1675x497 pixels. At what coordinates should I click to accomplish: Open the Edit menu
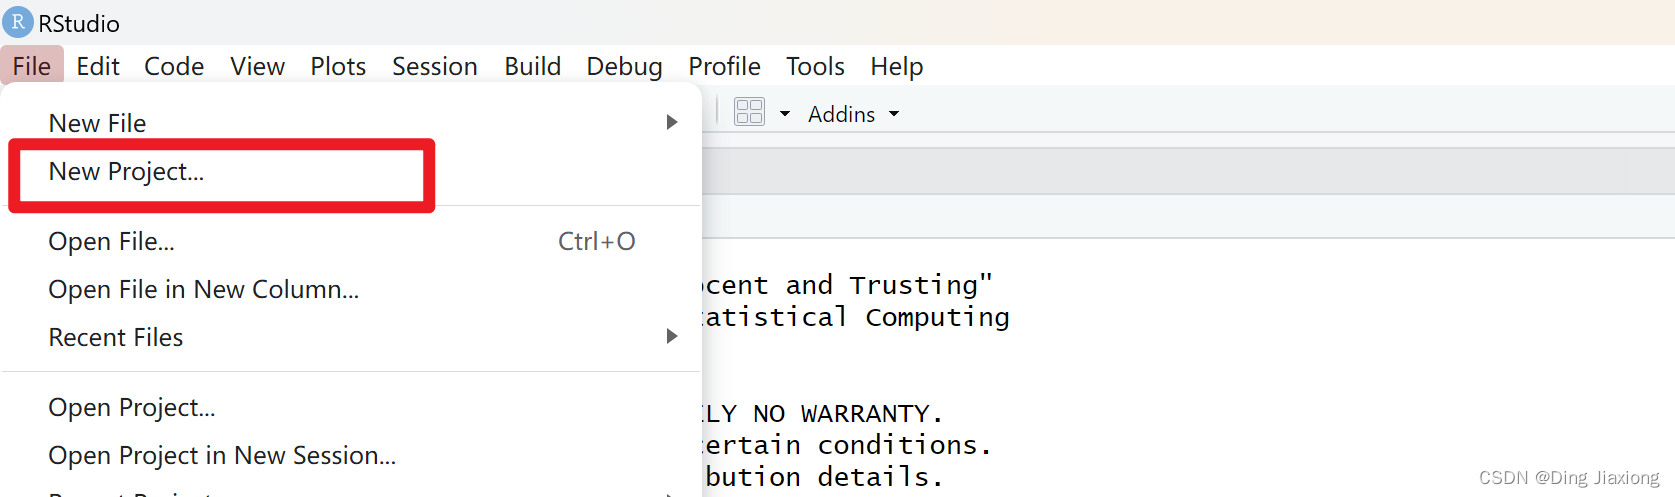pyautogui.click(x=98, y=66)
